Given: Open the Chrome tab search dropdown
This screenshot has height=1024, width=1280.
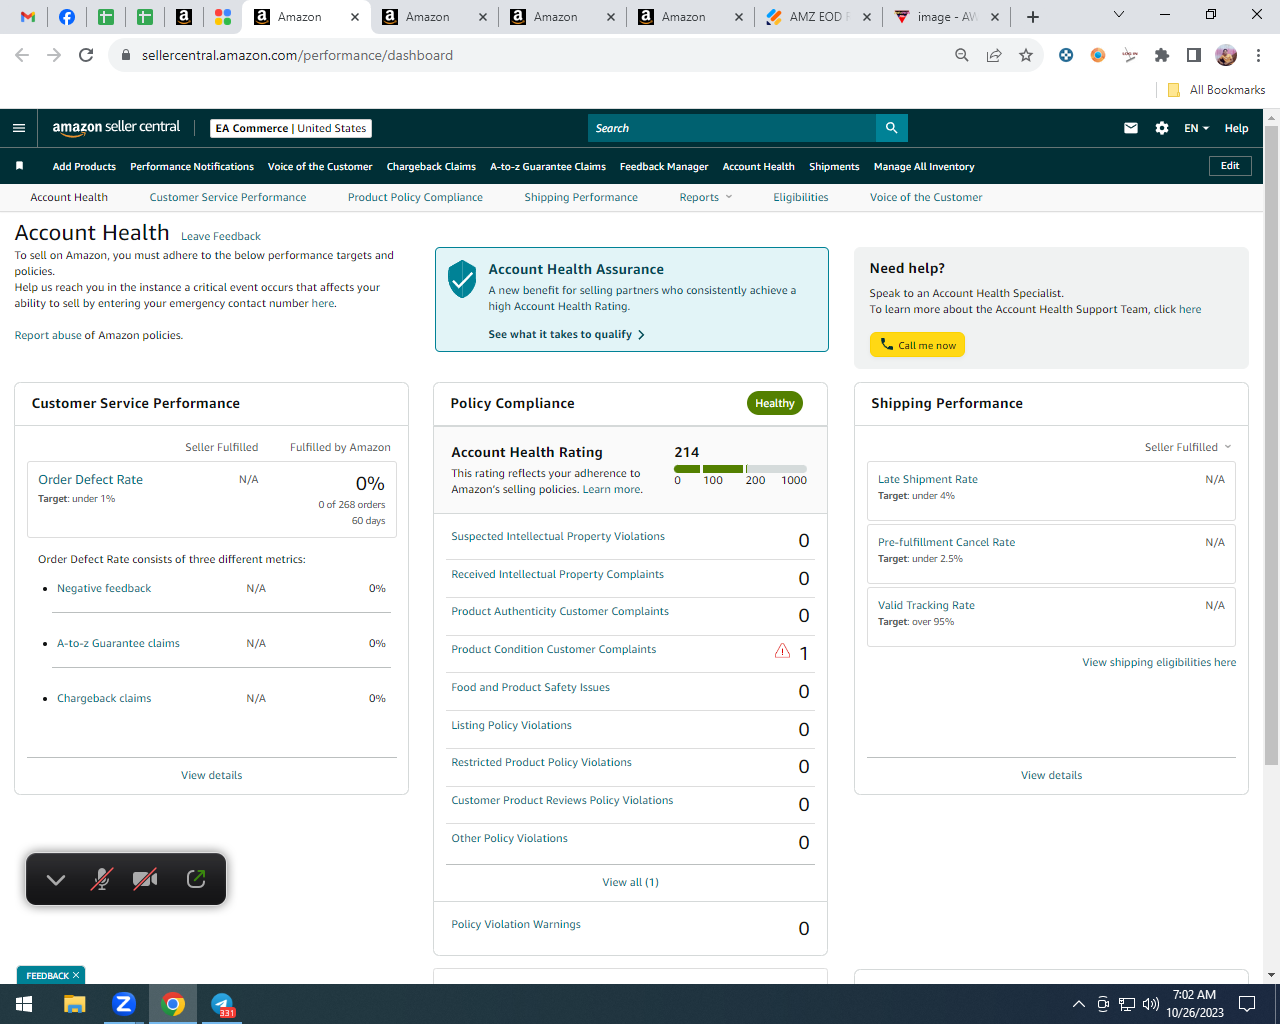Looking at the screenshot, I should [1119, 15].
